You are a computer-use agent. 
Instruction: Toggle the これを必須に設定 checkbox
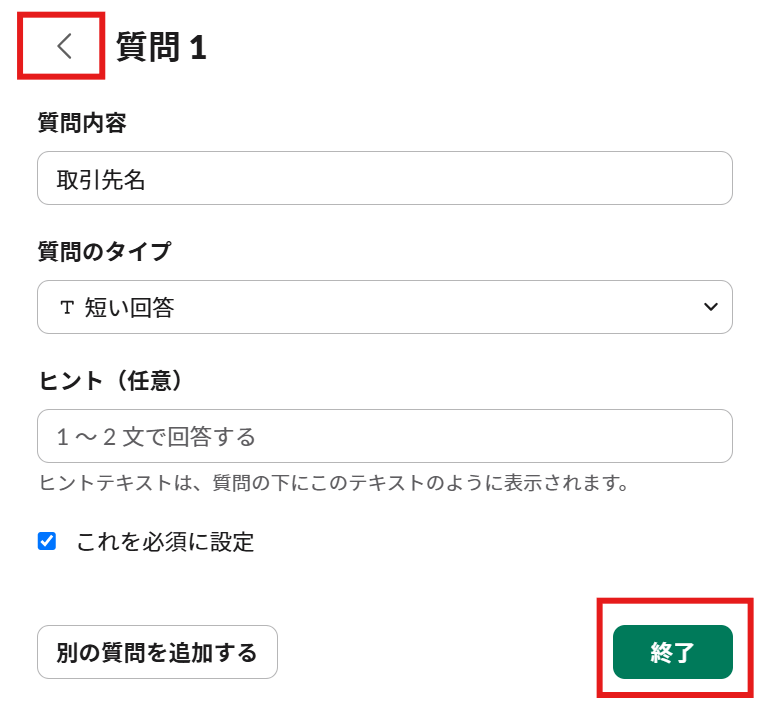coord(47,542)
